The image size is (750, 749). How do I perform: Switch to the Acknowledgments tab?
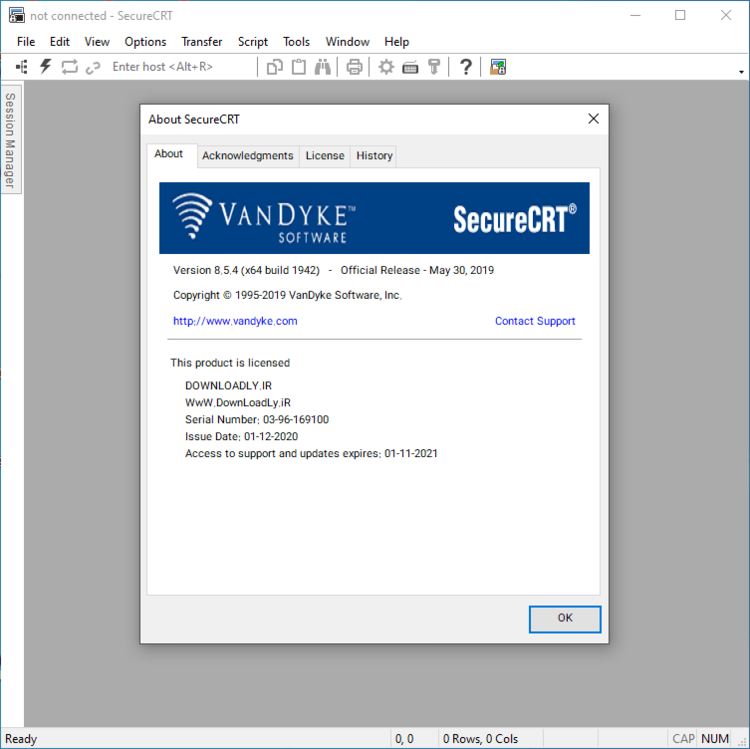point(247,156)
